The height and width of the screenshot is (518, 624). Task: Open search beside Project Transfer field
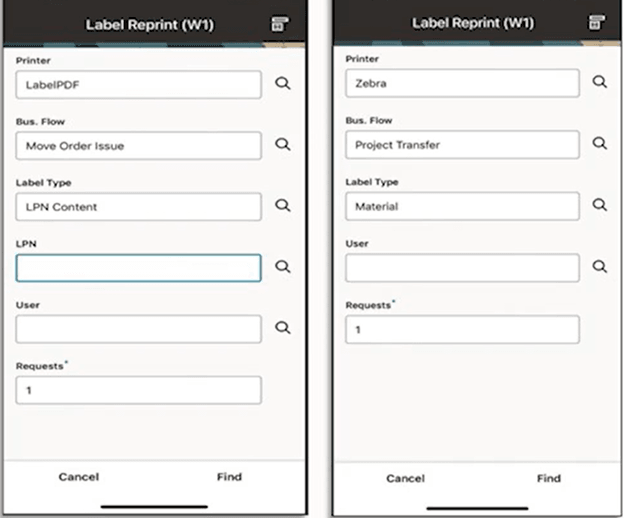click(x=600, y=143)
